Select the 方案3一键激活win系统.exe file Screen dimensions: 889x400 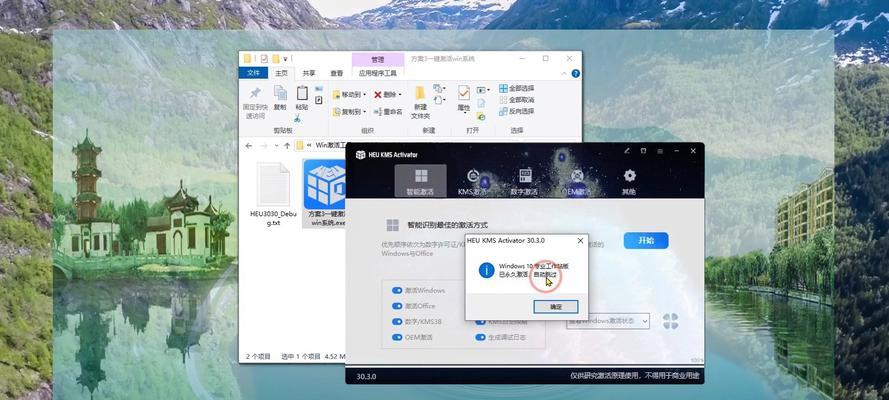tap(325, 193)
